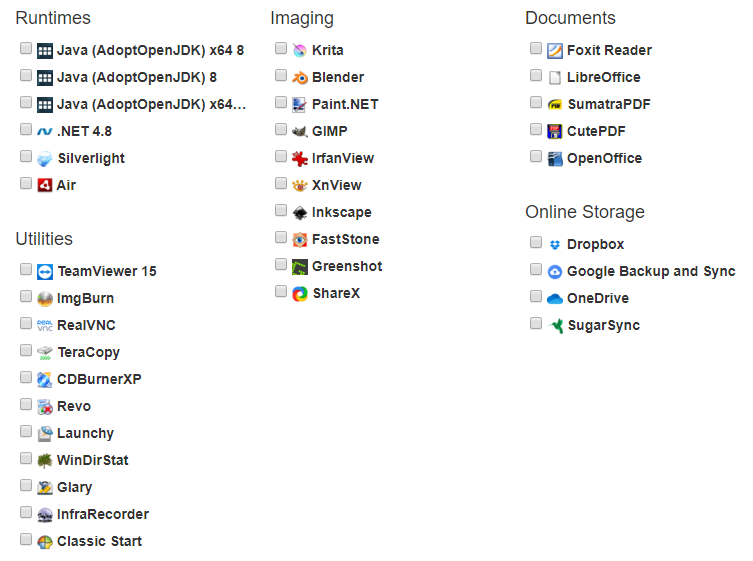
Task: Tick the OneDrive checkbox
Action: click(x=536, y=296)
